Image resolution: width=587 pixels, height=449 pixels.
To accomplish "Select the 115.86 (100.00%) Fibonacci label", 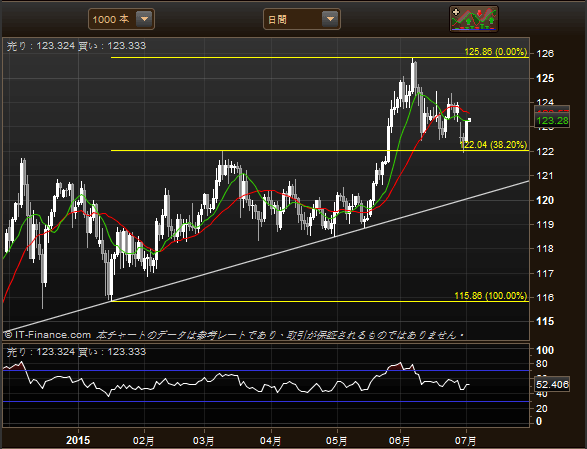I will (491, 296).
